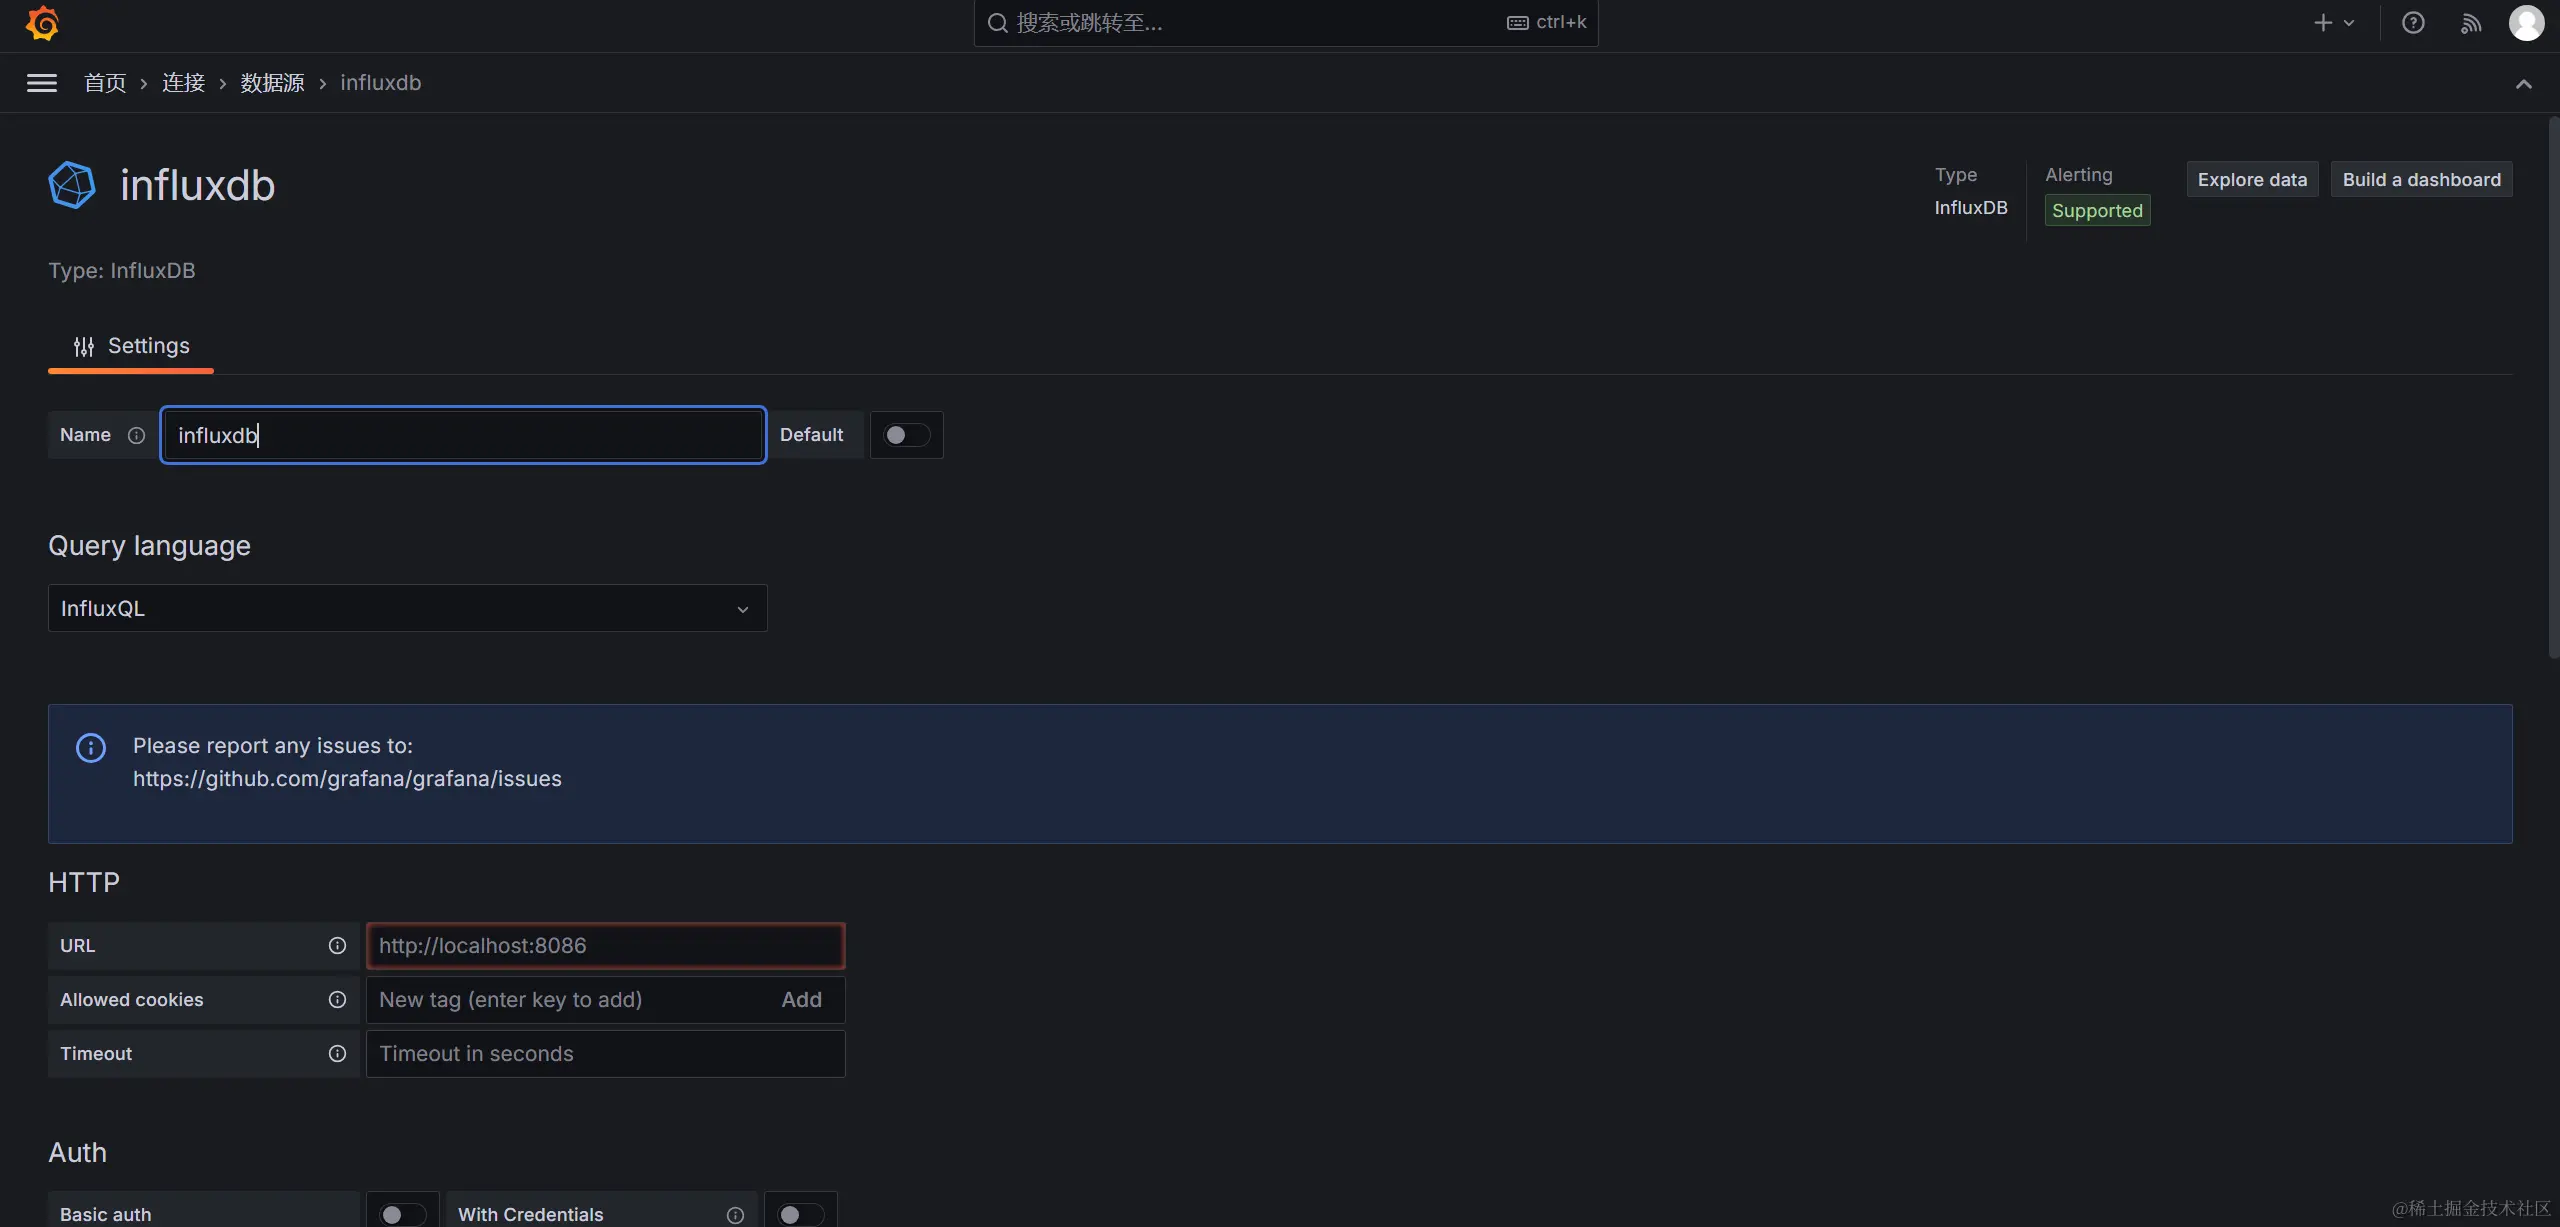
Task: Click the URL input field
Action: coord(605,946)
